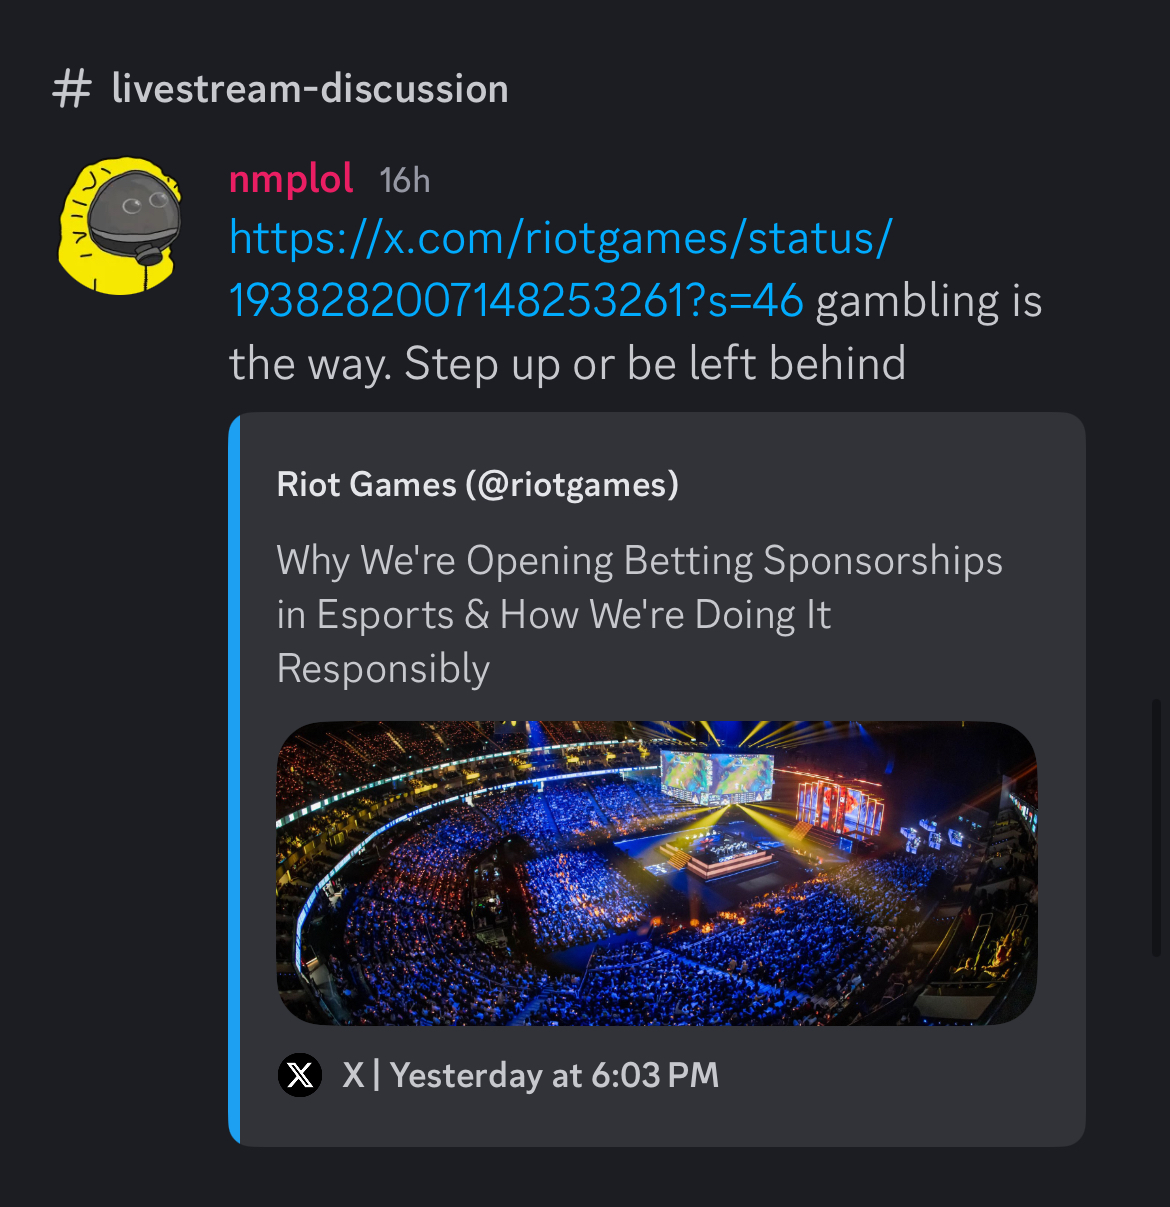Click 'Yesterday at 6:03 PM' footer timestamp

tap(555, 1076)
